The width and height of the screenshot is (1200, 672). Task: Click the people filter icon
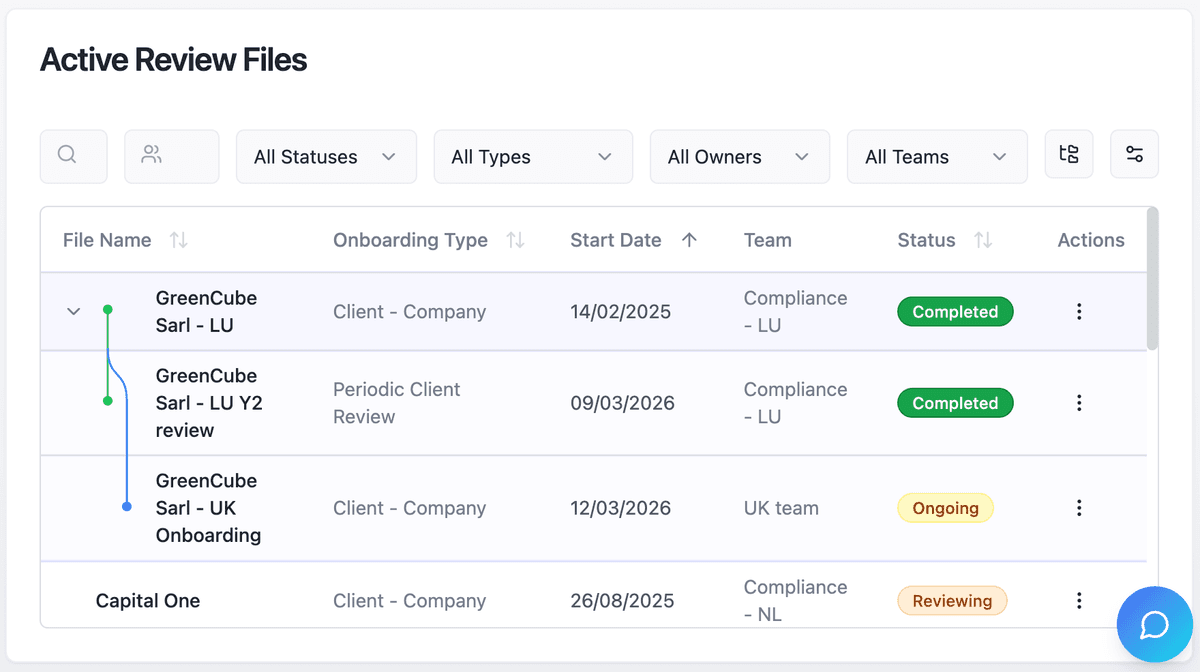click(171, 156)
